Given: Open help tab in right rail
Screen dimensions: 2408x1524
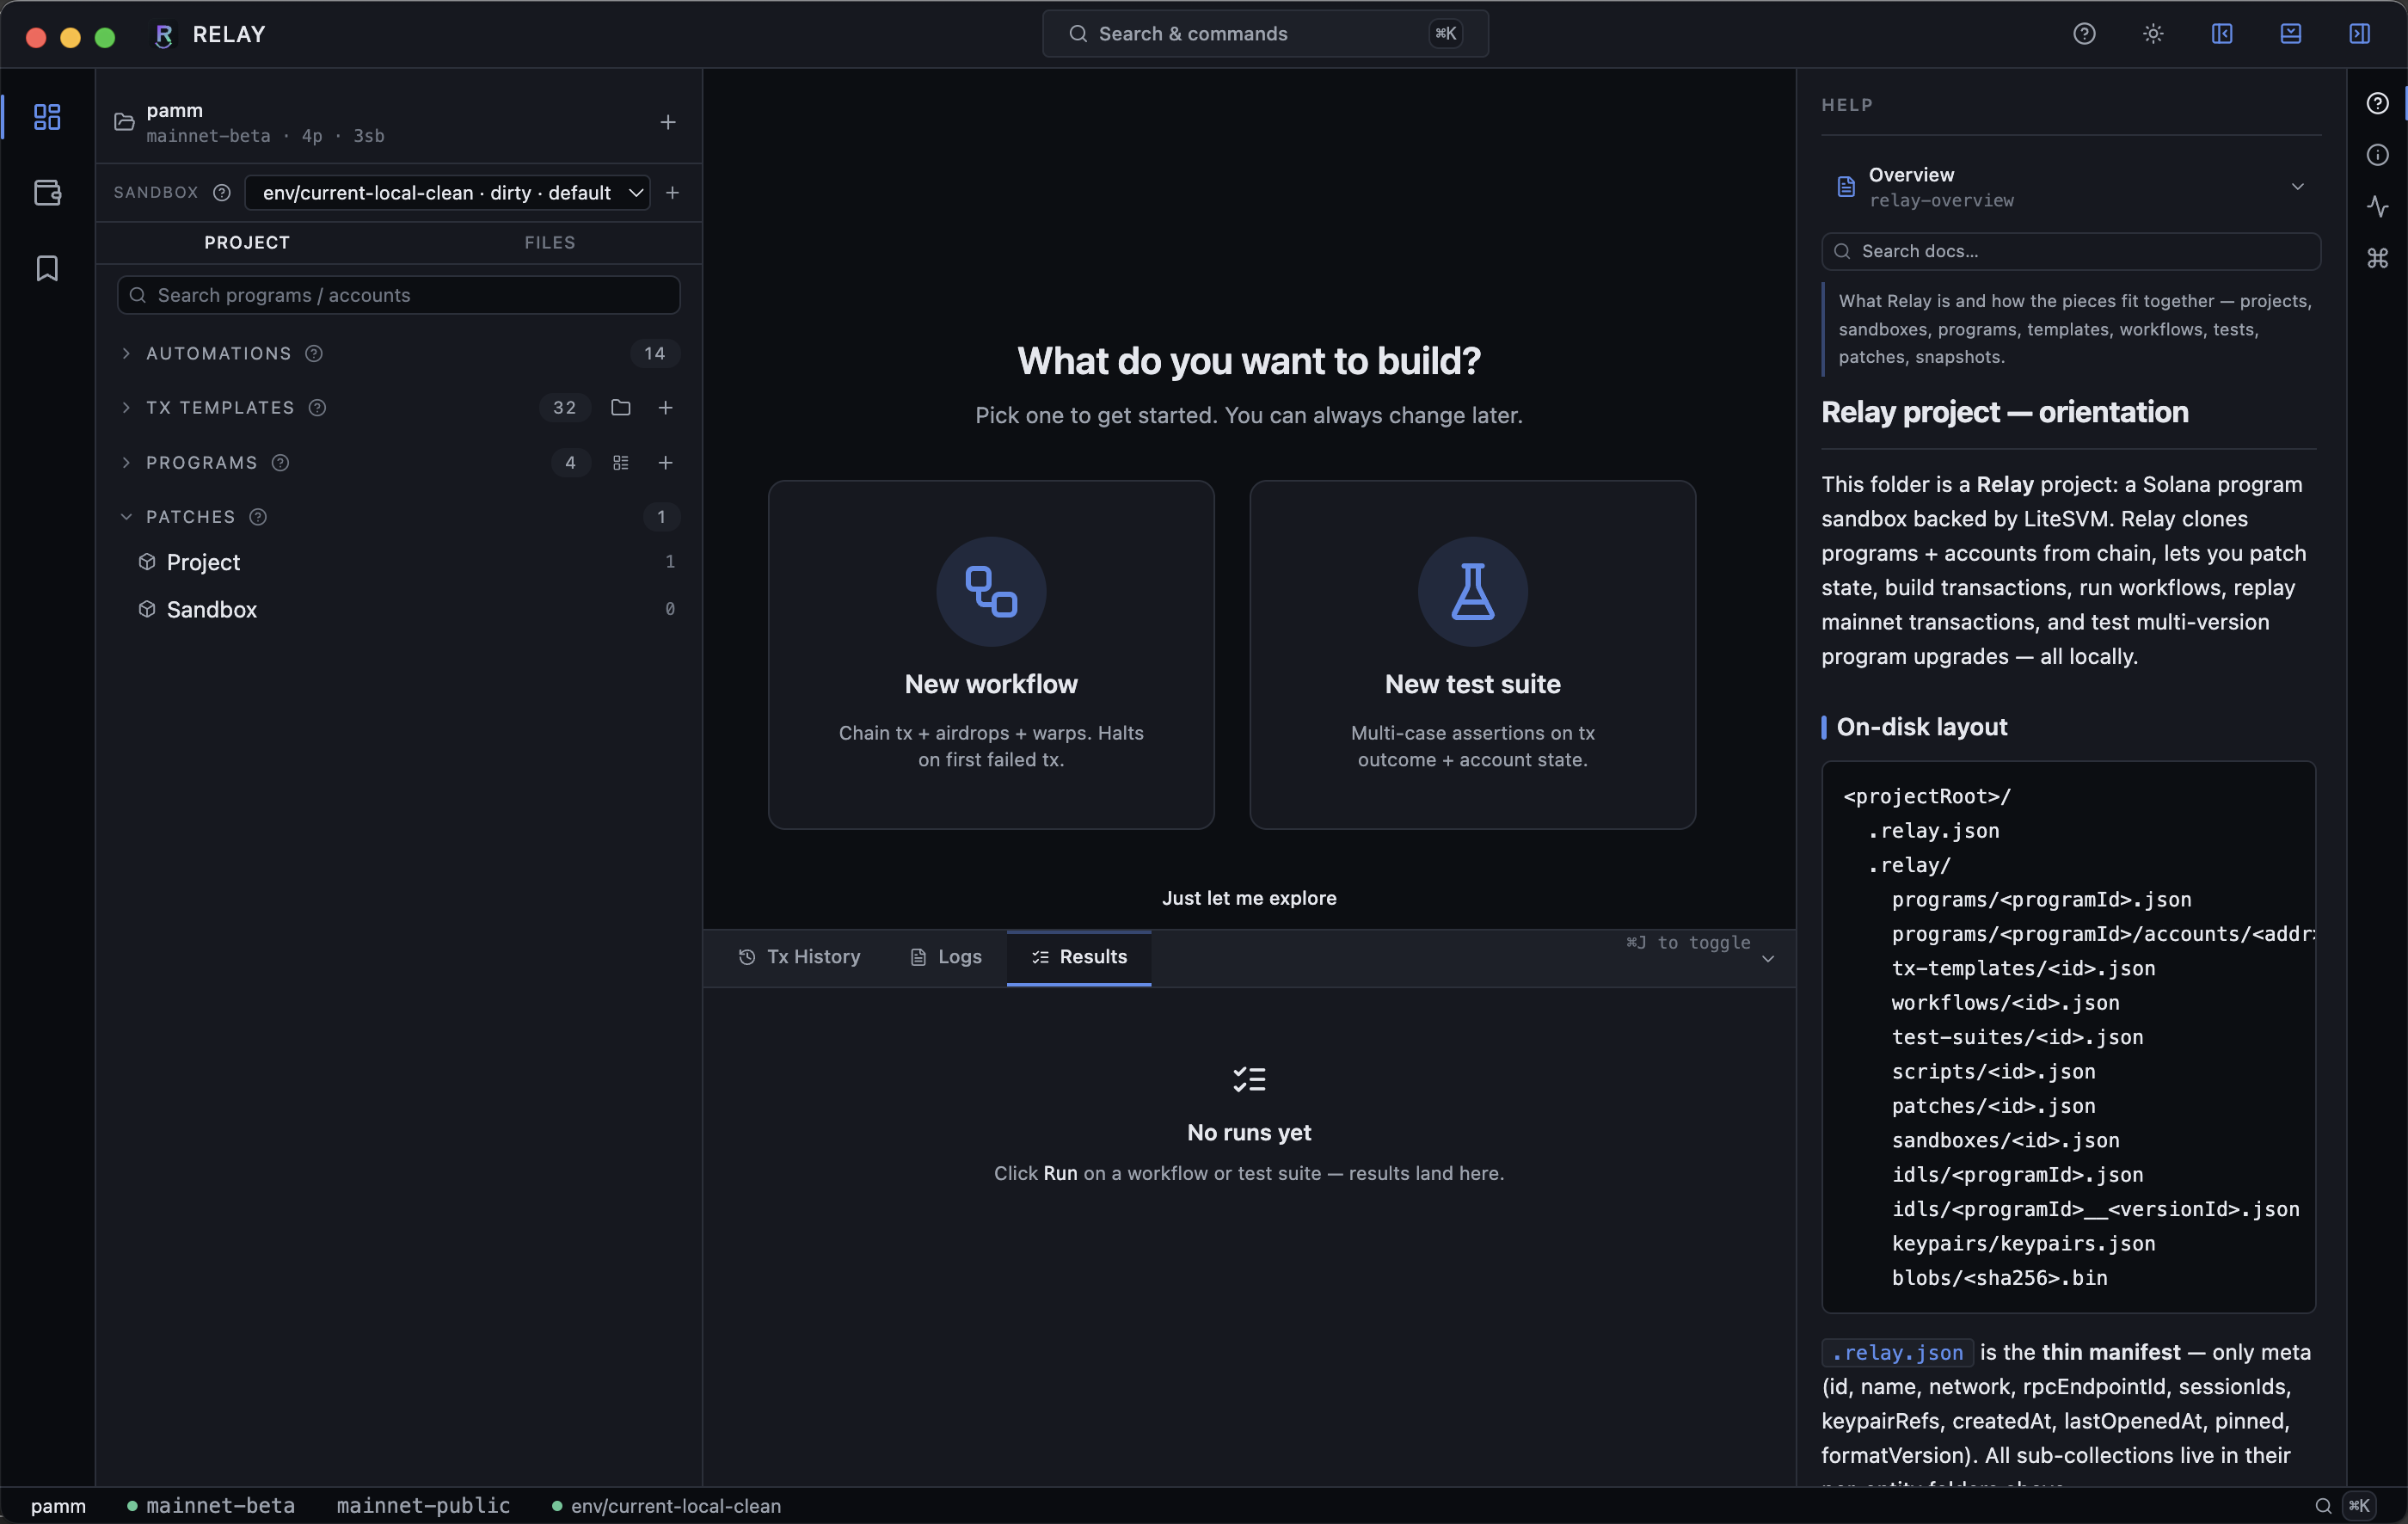Looking at the screenshot, I should [2378, 103].
